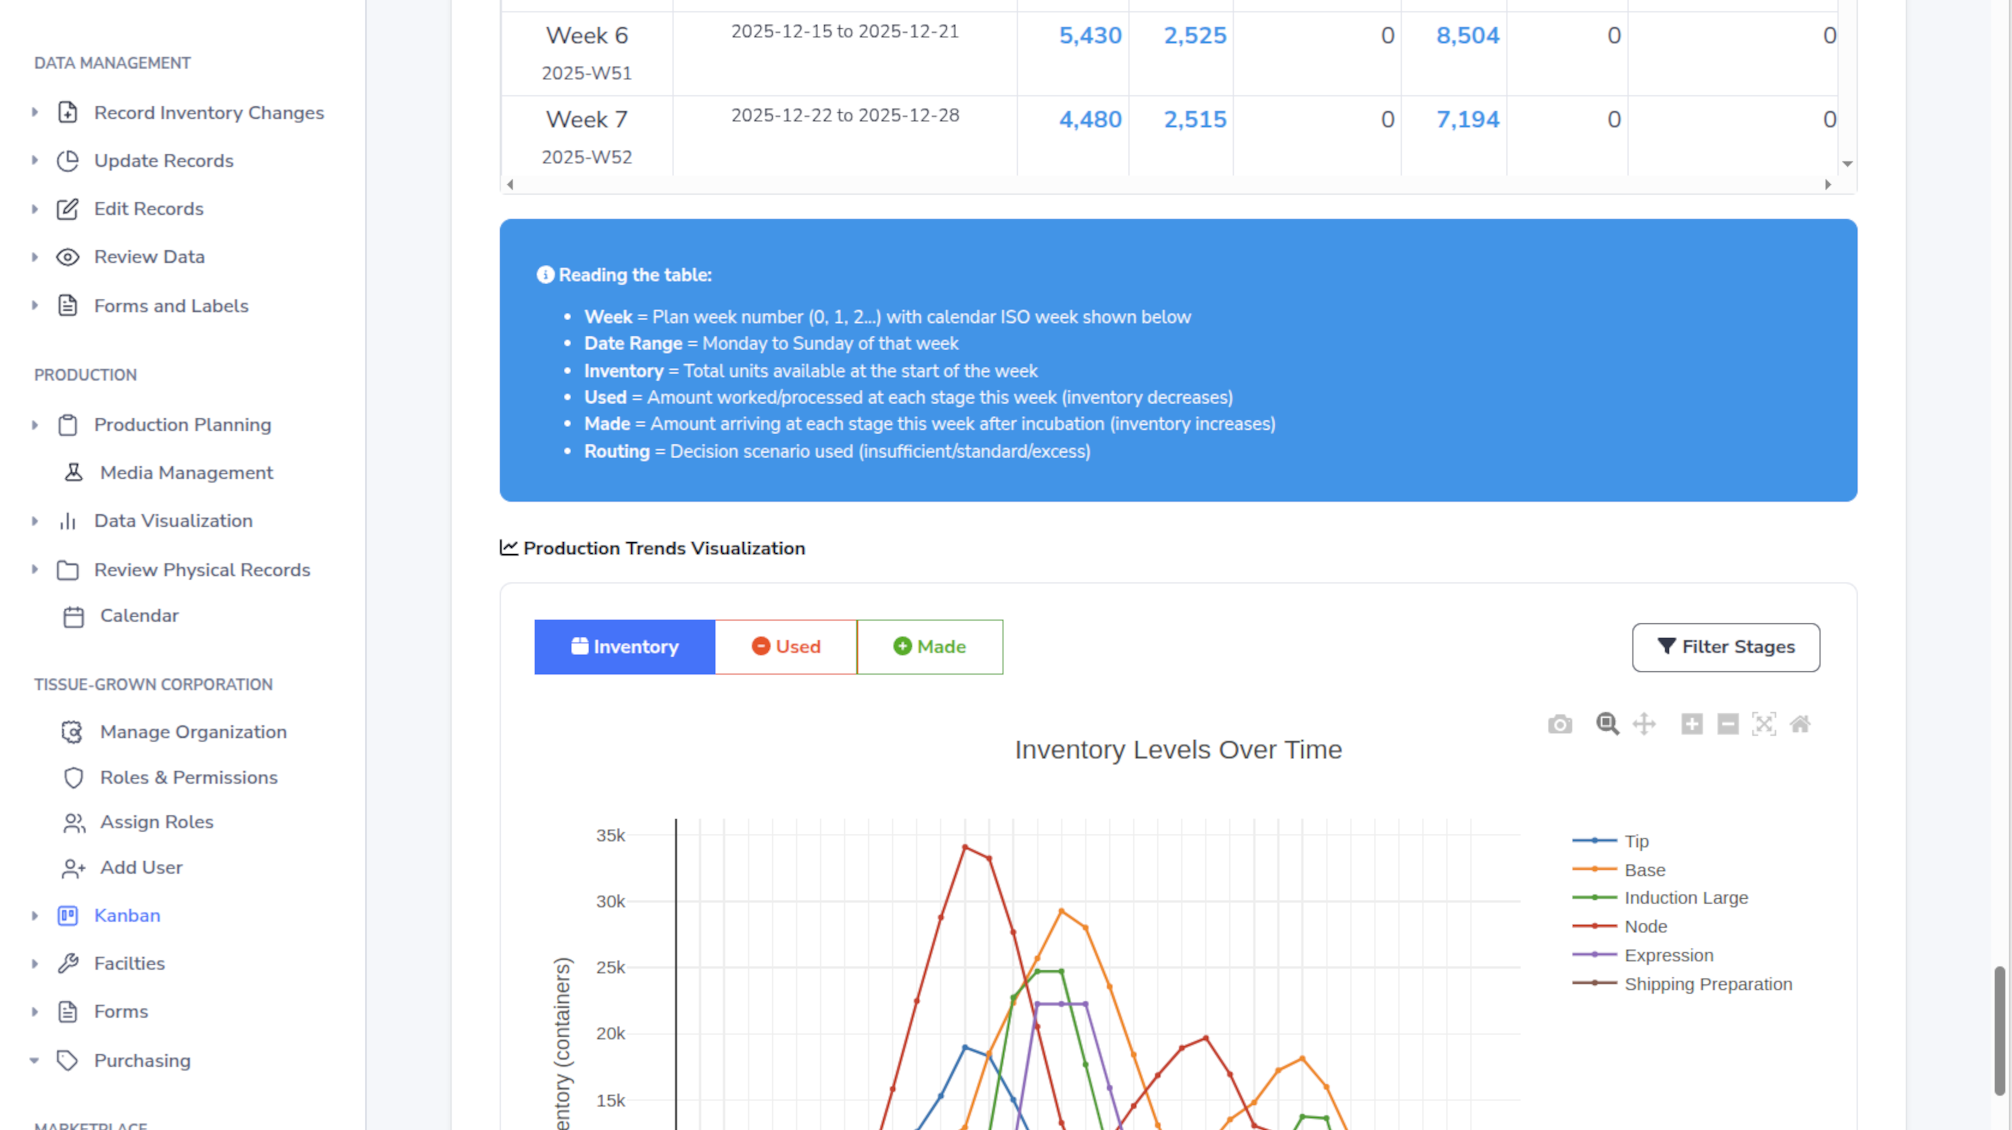Screen dimensions: 2012x1130
Task: Zoom out on the chart with the minus icon
Action: pos(1728,724)
